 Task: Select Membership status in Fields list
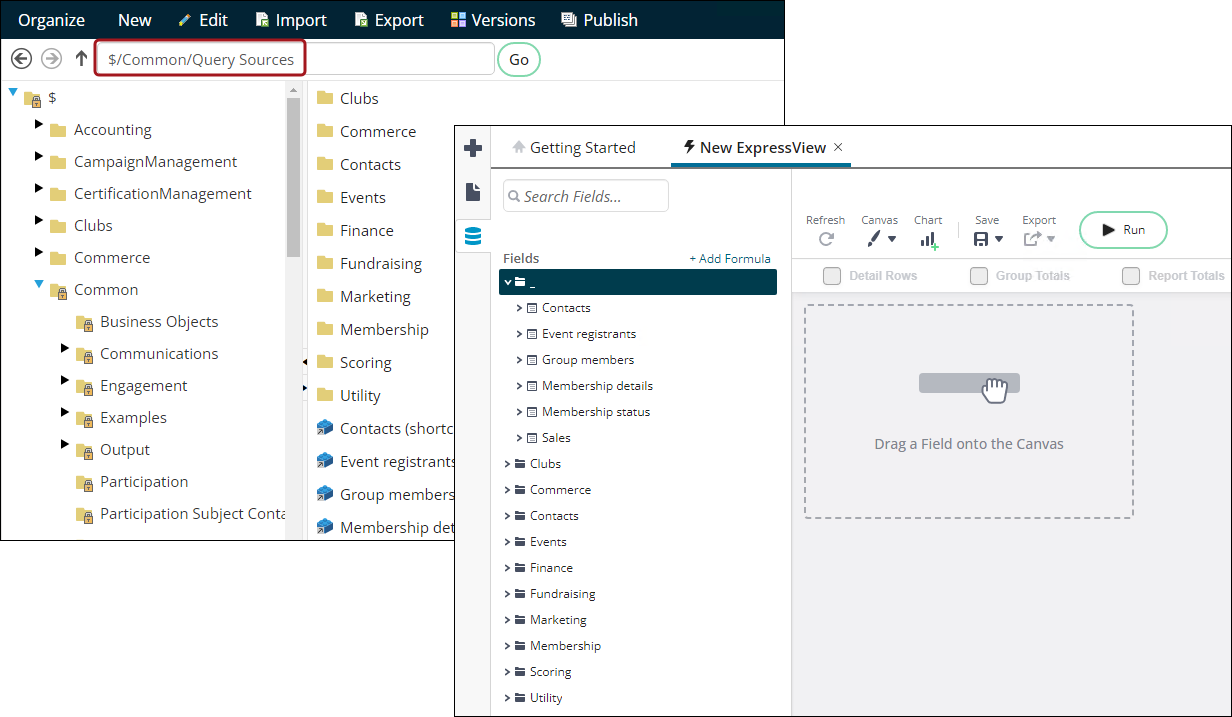596,412
